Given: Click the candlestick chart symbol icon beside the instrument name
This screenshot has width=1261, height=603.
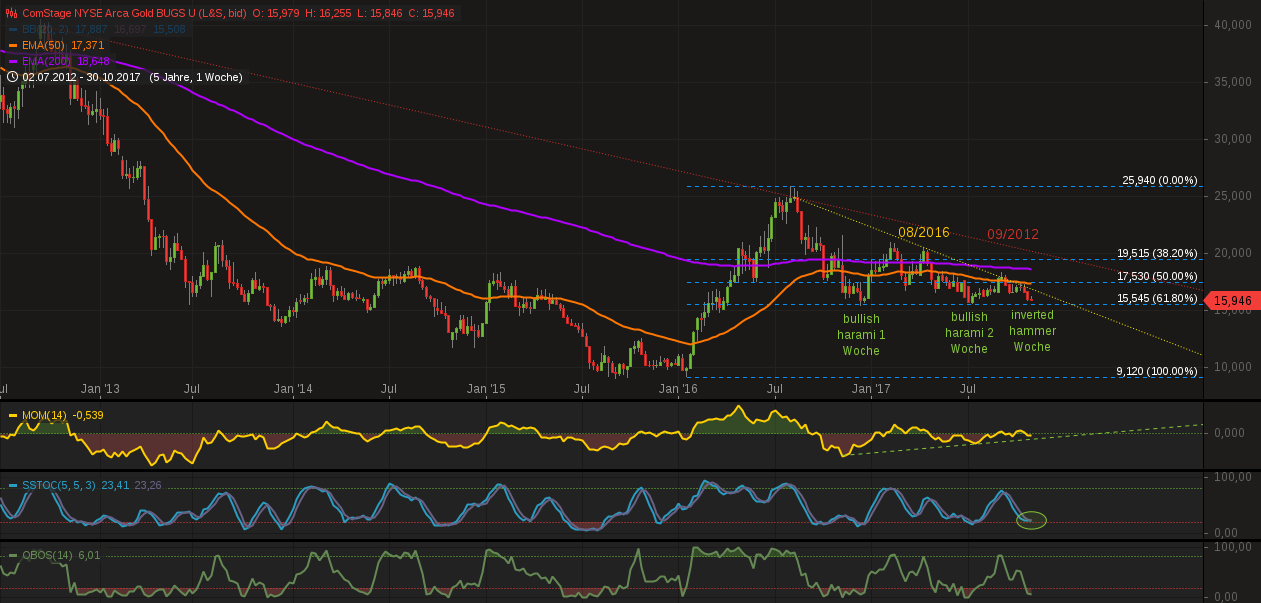Looking at the screenshot, I should [10, 13].
